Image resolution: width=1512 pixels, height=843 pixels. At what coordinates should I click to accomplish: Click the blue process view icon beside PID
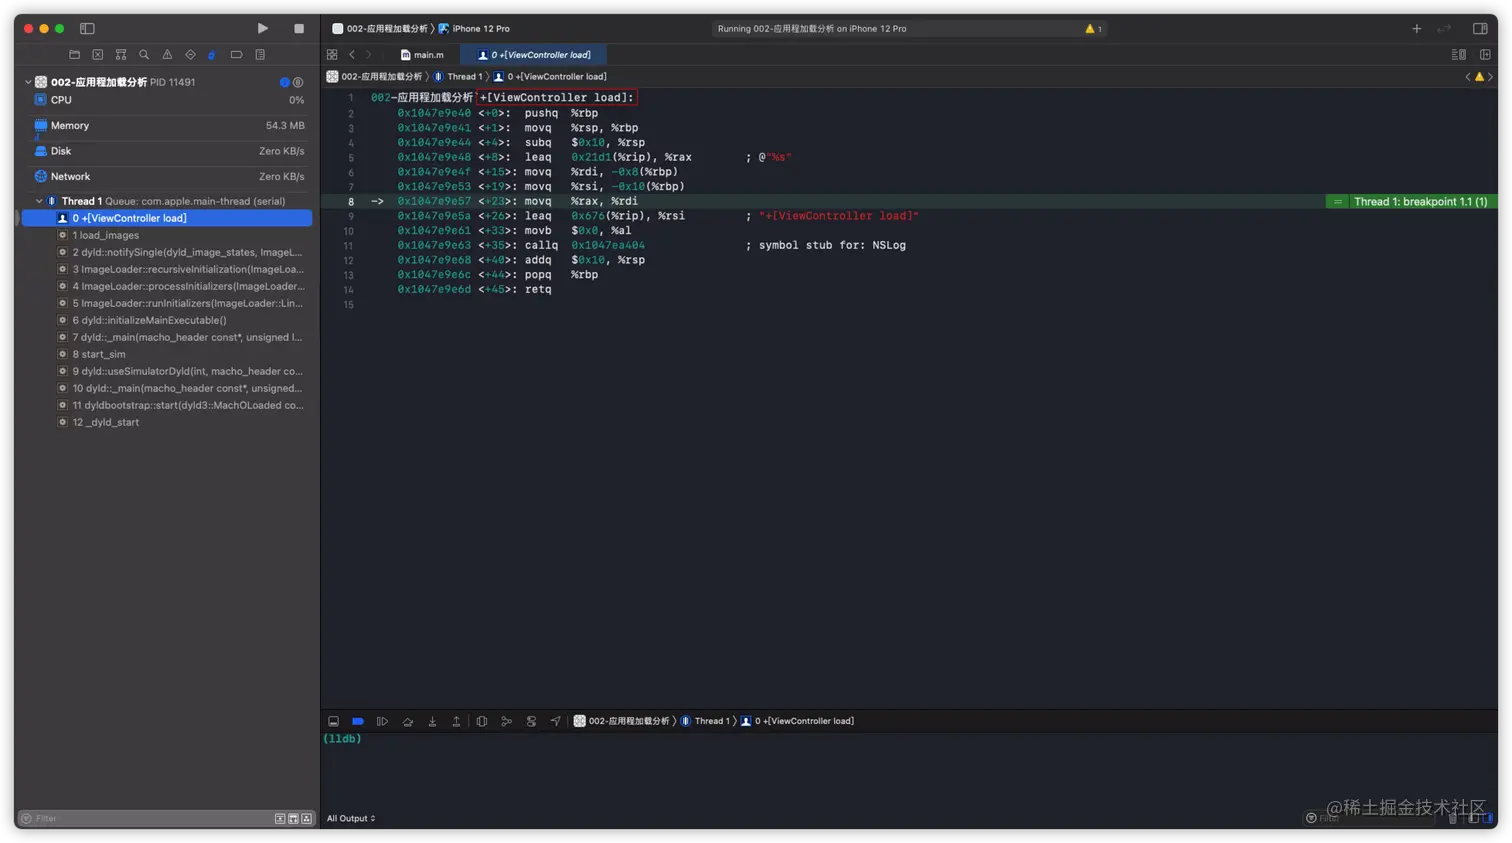point(285,82)
